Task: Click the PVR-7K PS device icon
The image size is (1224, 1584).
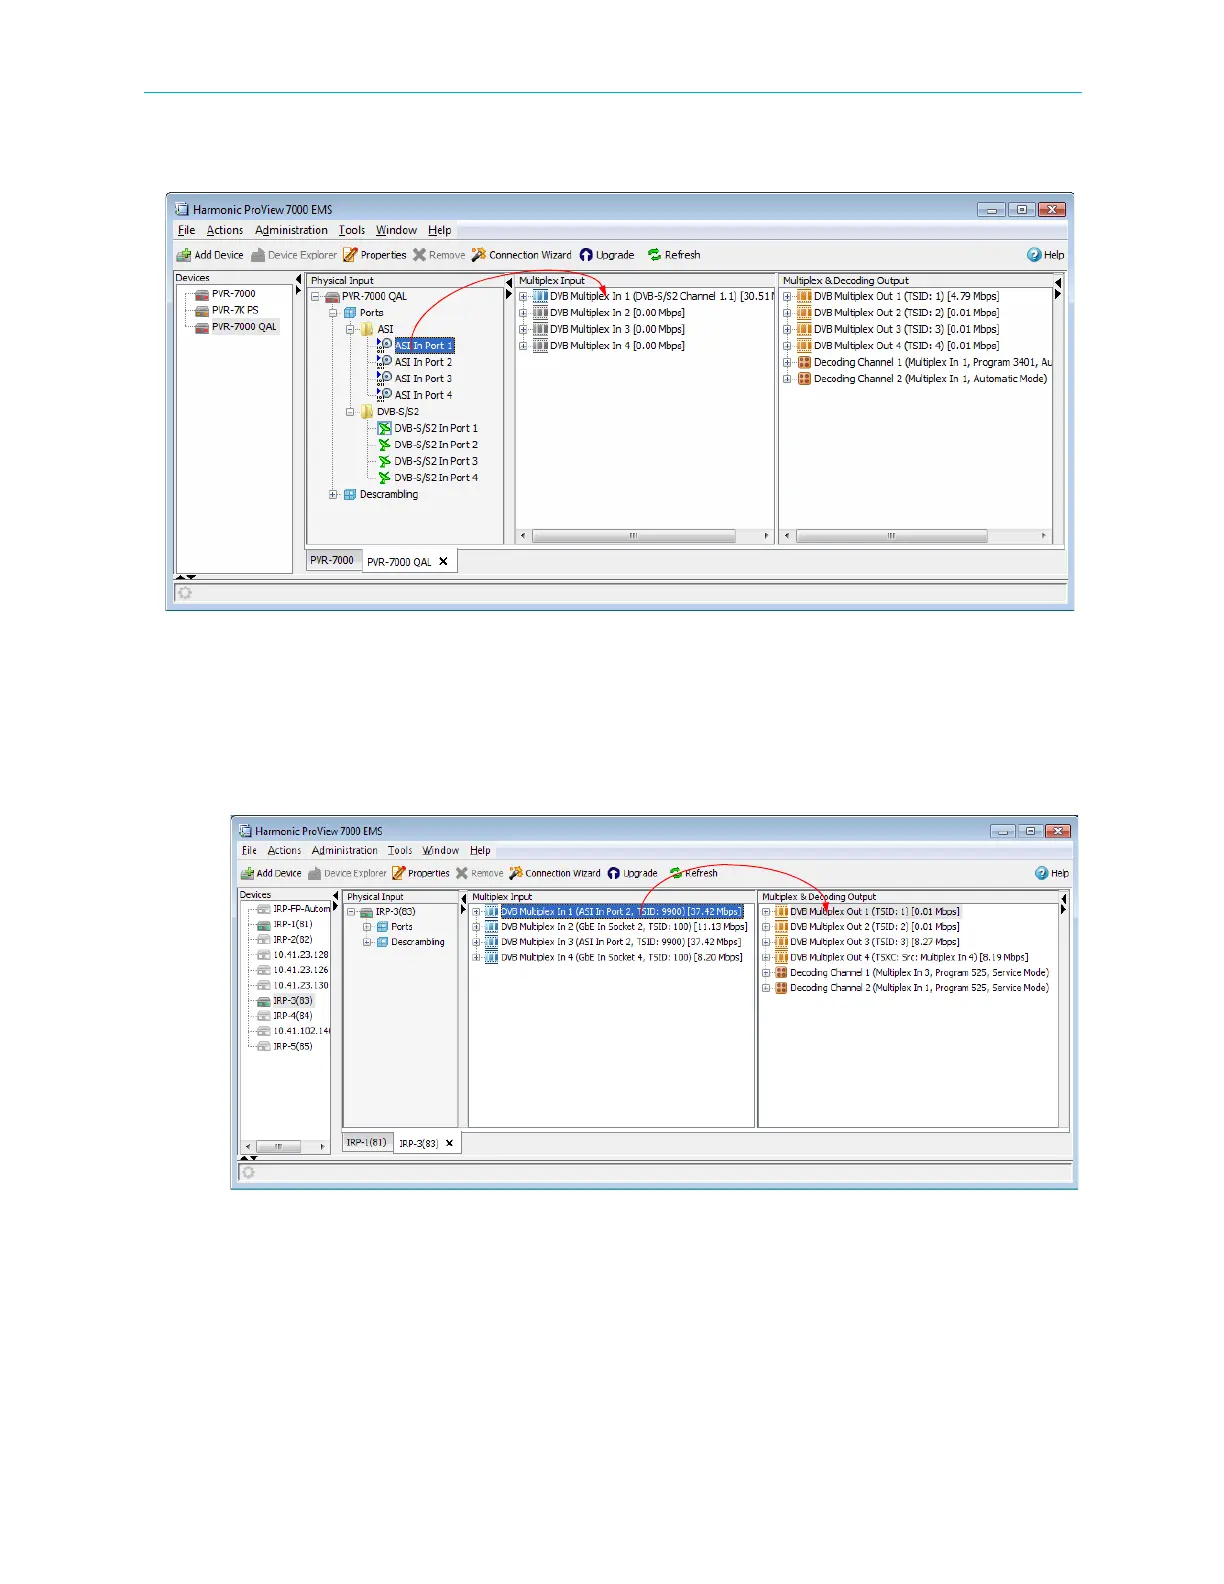Action: point(202,310)
